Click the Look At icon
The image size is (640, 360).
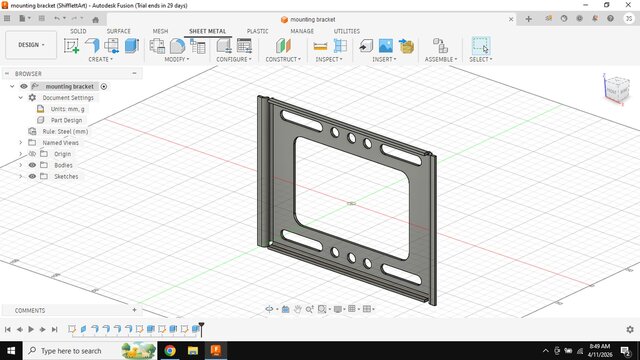(285, 309)
